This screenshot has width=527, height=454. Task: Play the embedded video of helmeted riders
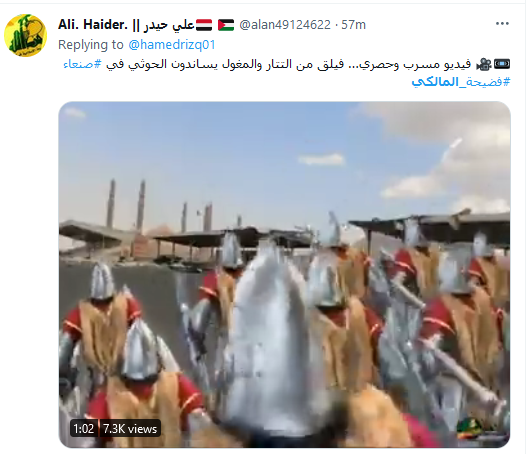coord(285,275)
